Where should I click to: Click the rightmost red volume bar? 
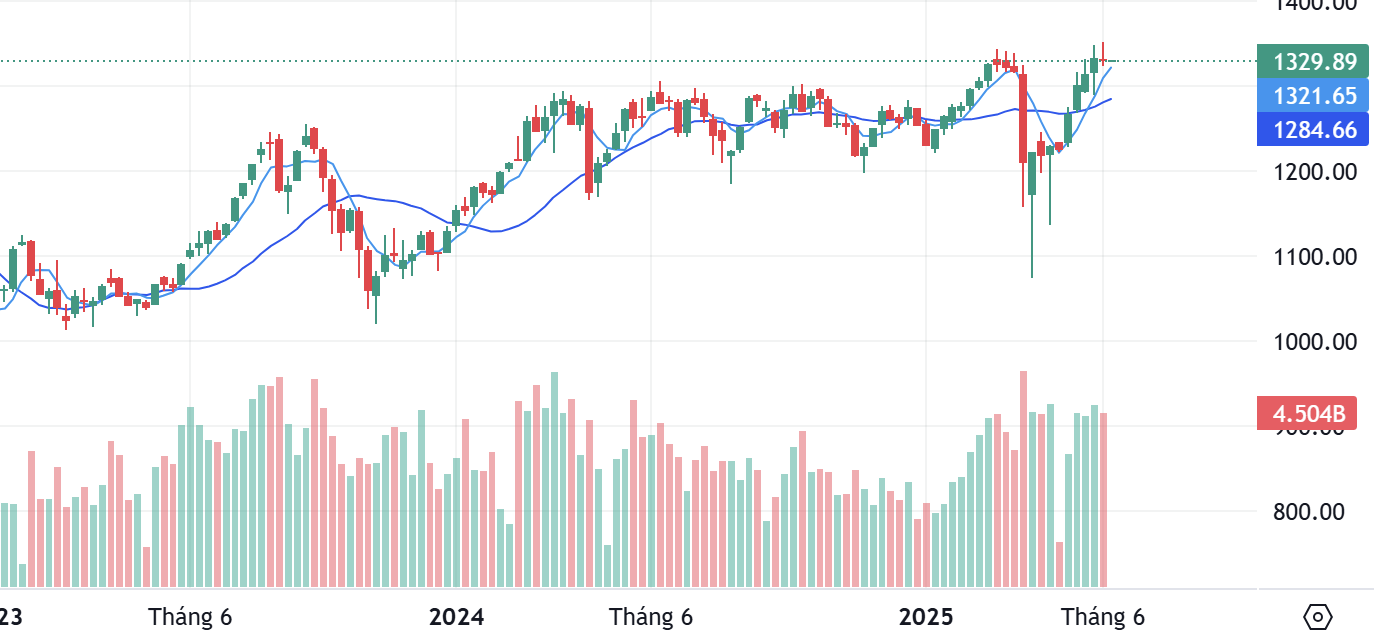(1104, 500)
